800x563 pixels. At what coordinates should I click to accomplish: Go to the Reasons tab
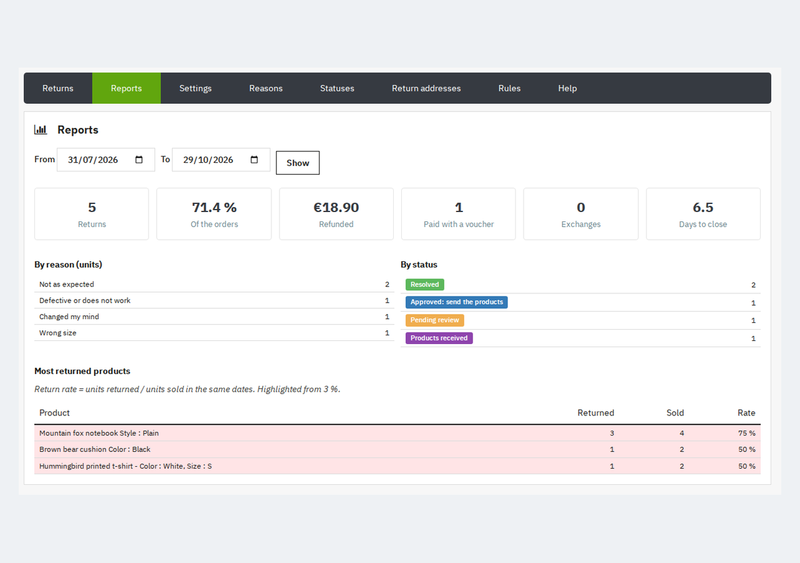pyautogui.click(x=266, y=88)
